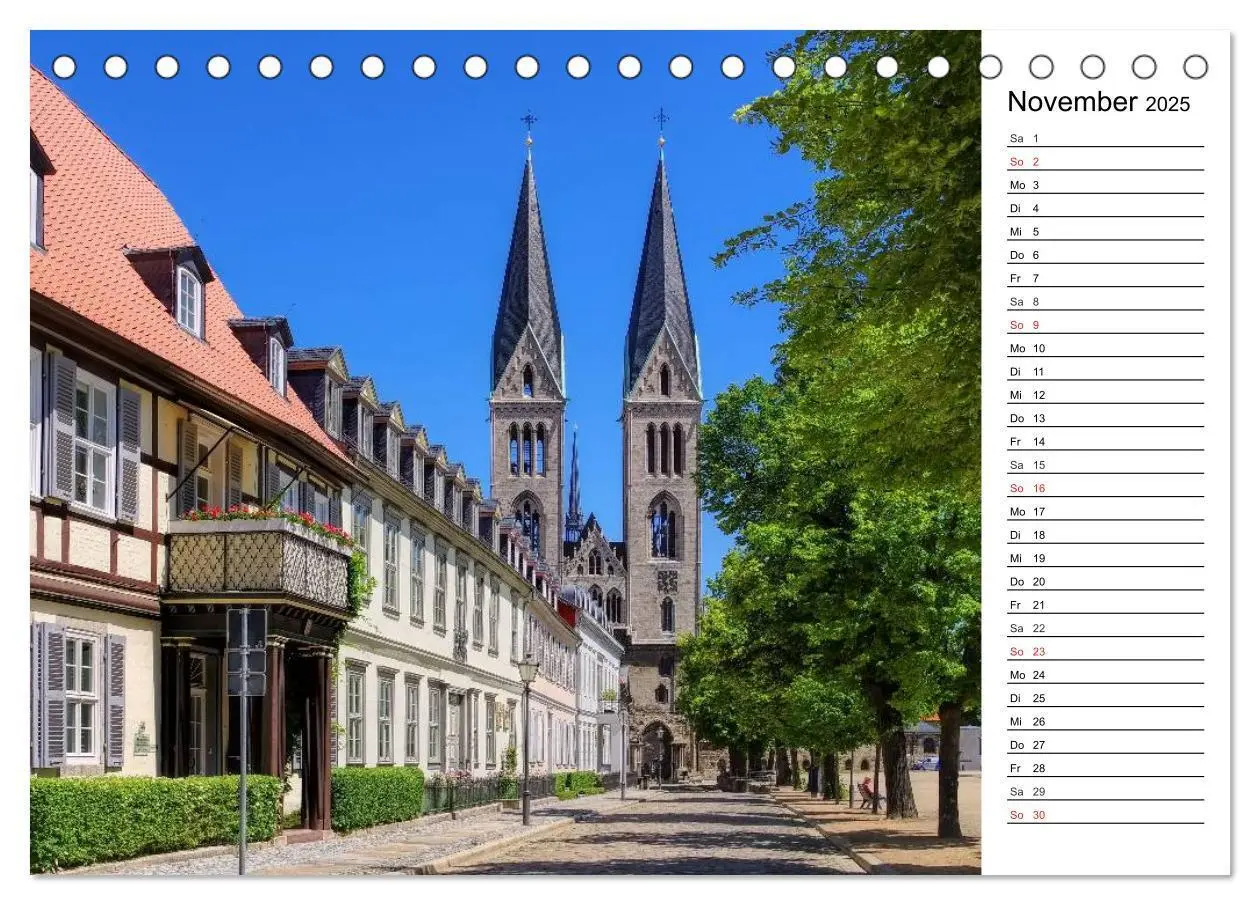Pick the row "Do 20"

tap(1105, 582)
